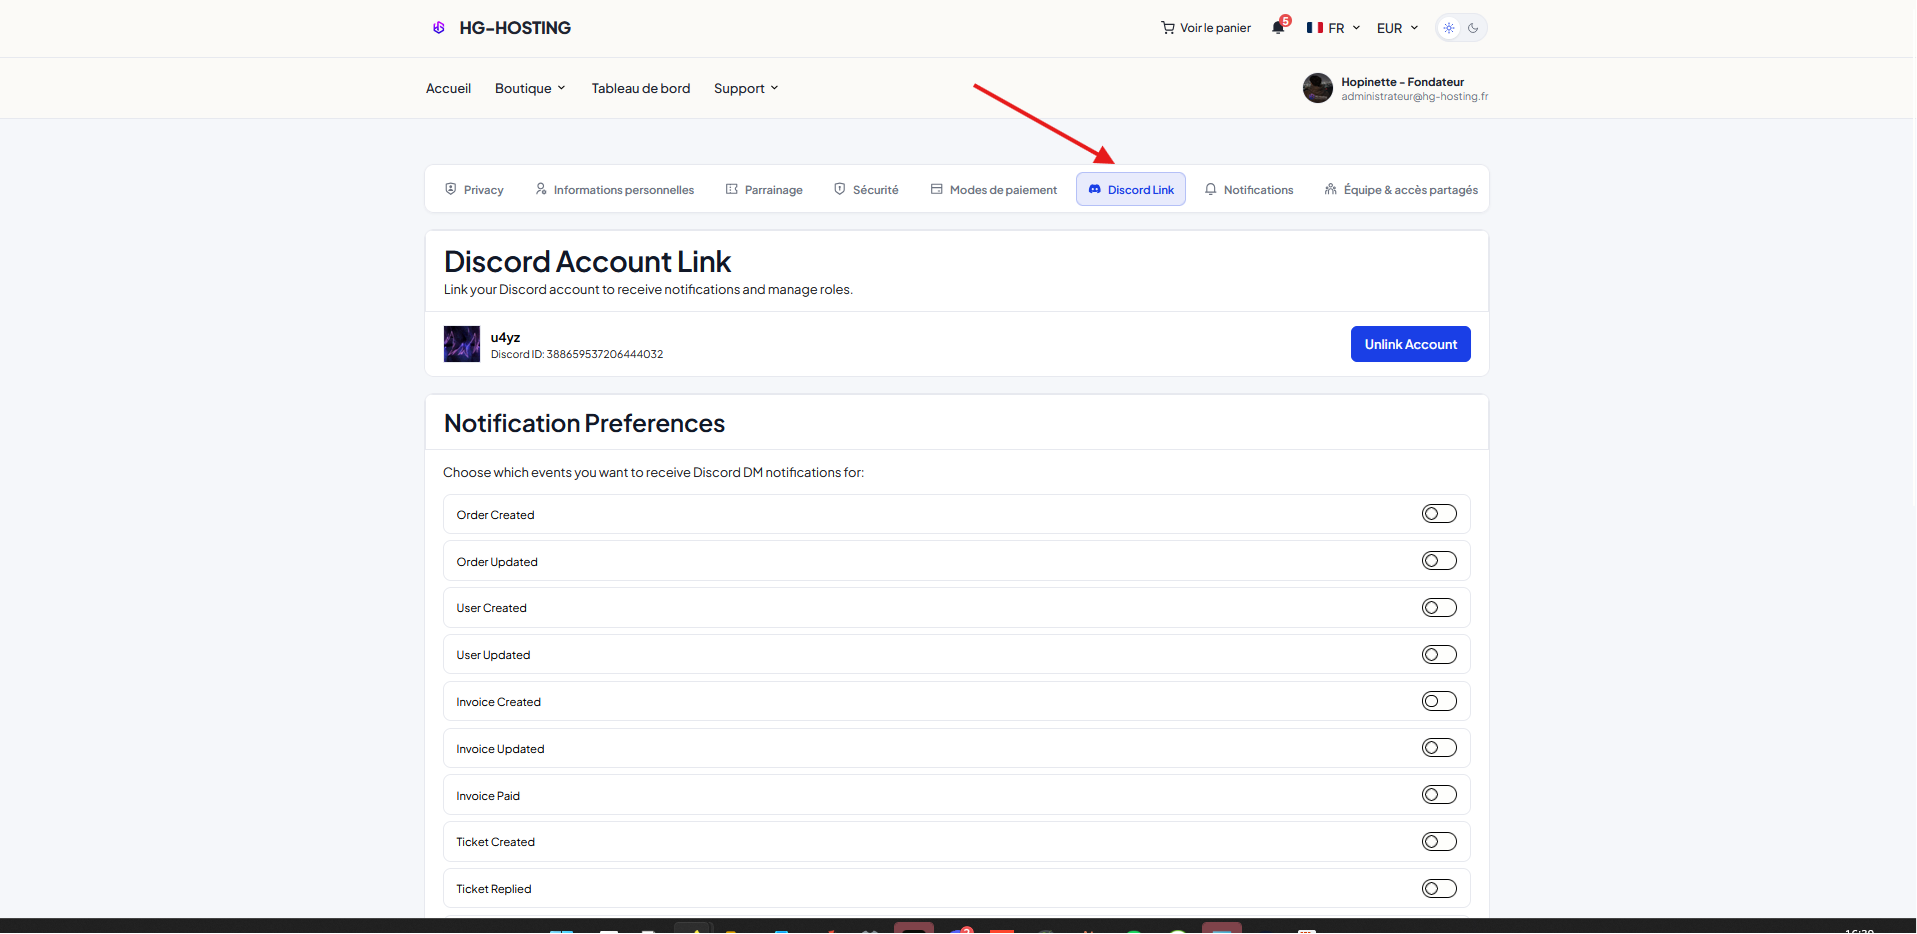1917x934 pixels.
Task: Click the u4yz Discord avatar
Action: [462, 344]
